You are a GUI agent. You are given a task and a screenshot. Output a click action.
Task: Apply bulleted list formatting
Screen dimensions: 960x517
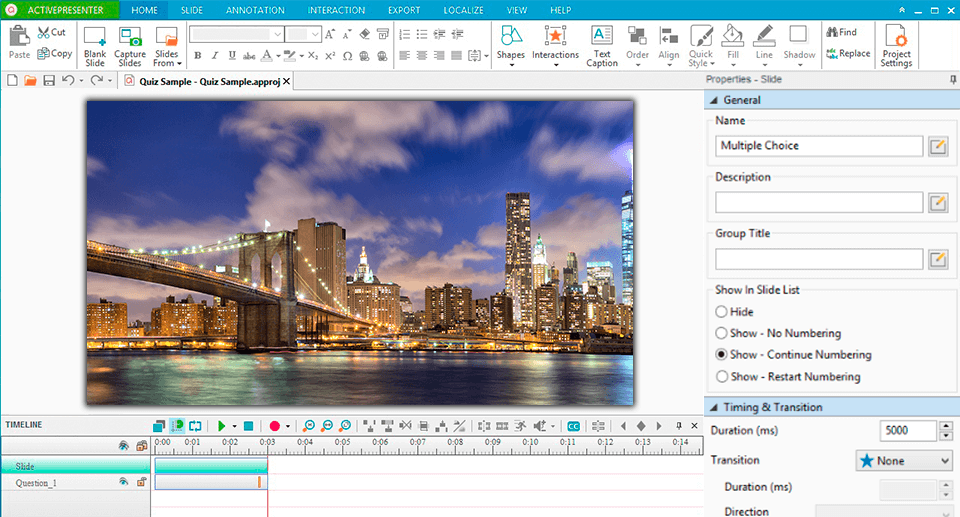(422, 34)
